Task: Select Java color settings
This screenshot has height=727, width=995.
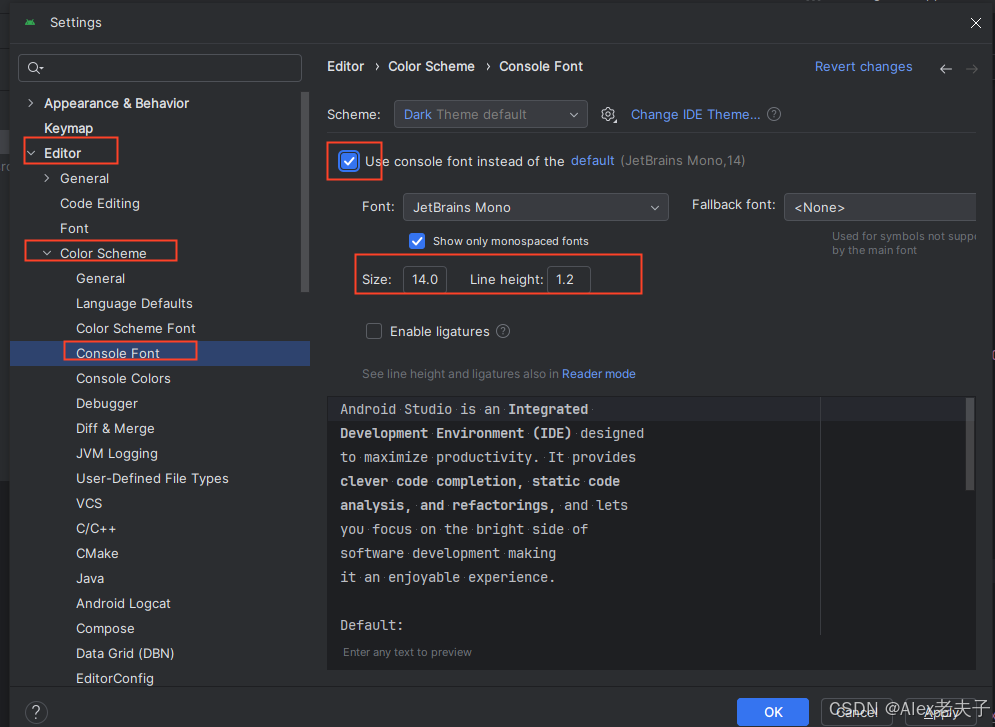Action: pyautogui.click(x=90, y=579)
